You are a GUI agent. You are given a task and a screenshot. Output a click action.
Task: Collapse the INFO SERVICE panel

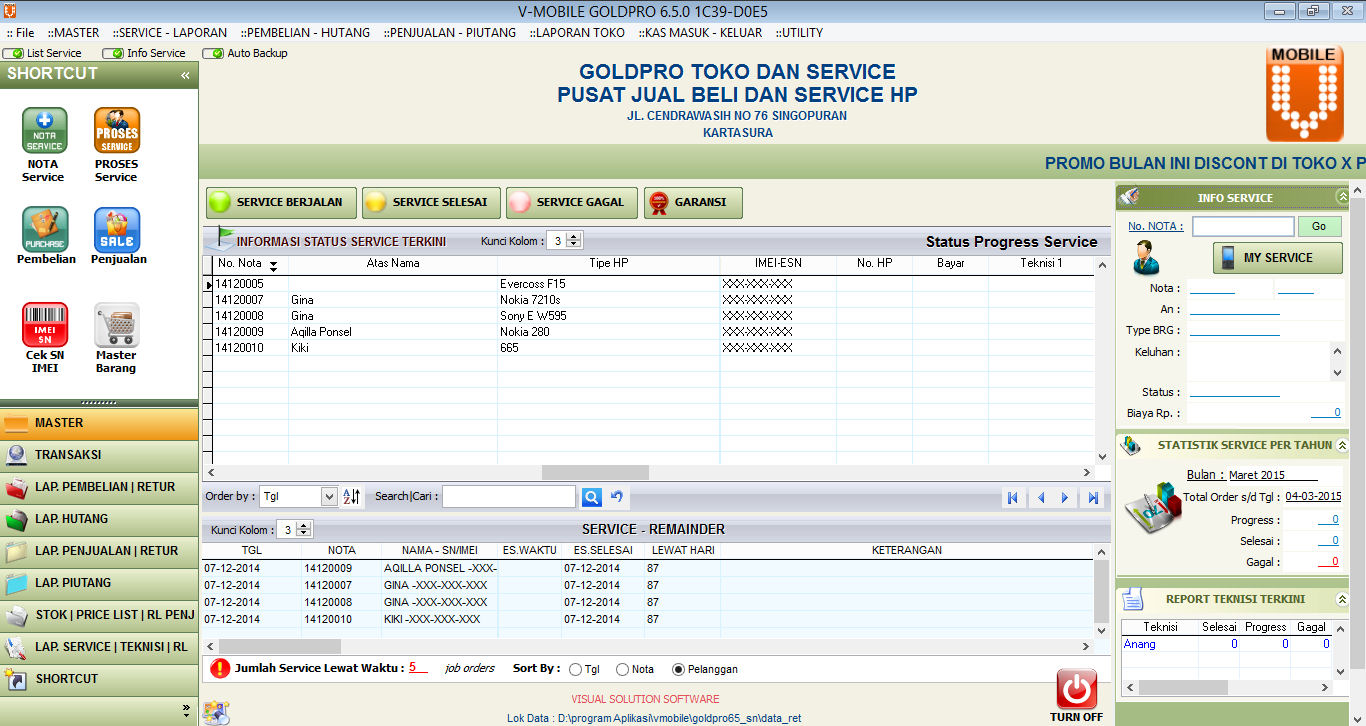click(x=1342, y=197)
